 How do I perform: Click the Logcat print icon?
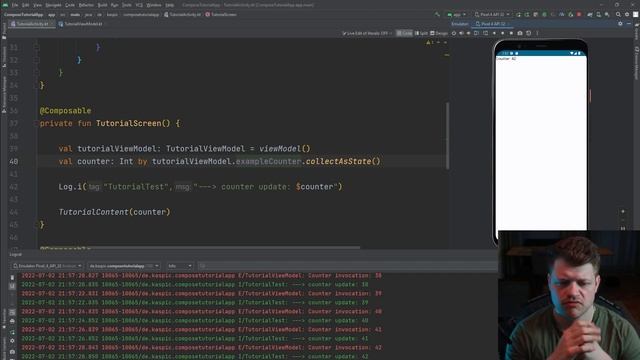(12, 321)
